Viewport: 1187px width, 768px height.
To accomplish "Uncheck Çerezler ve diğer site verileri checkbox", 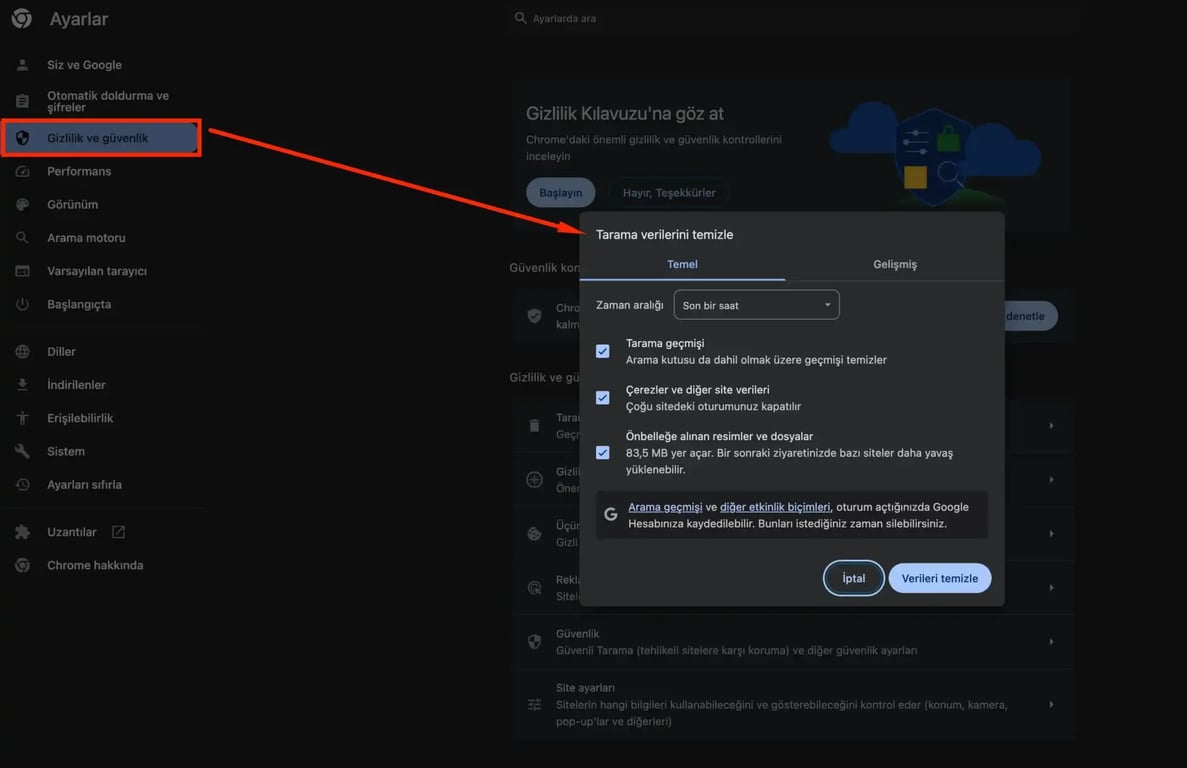I will pyautogui.click(x=603, y=398).
